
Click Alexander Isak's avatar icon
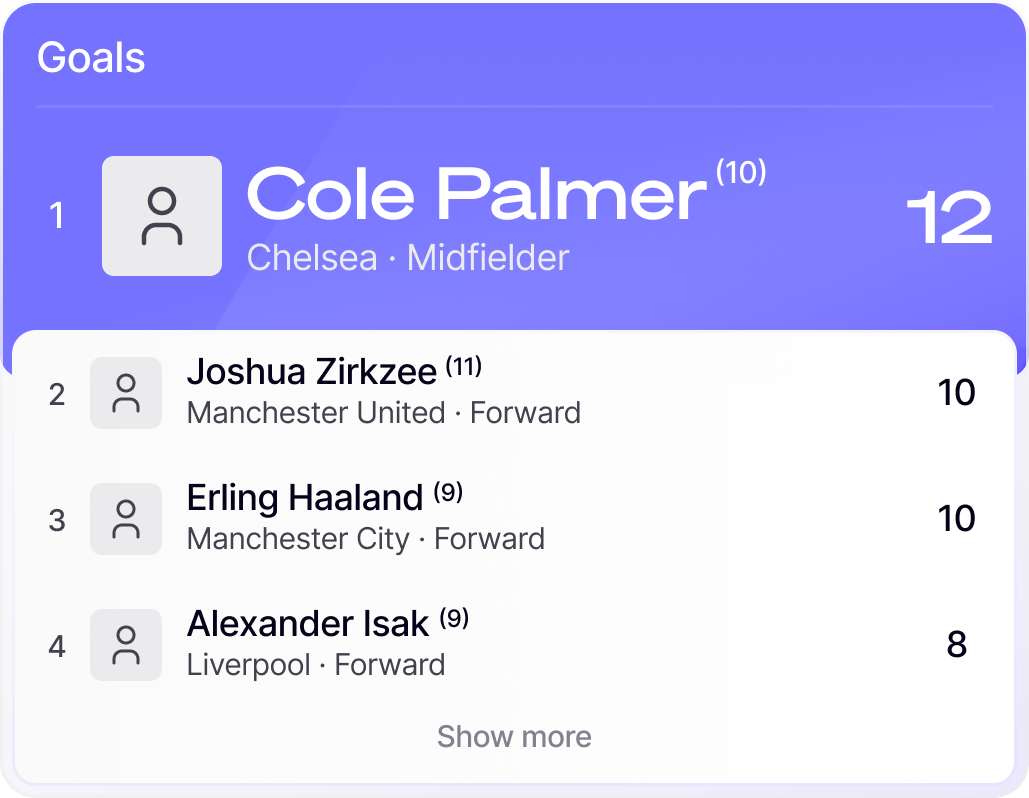(126, 645)
